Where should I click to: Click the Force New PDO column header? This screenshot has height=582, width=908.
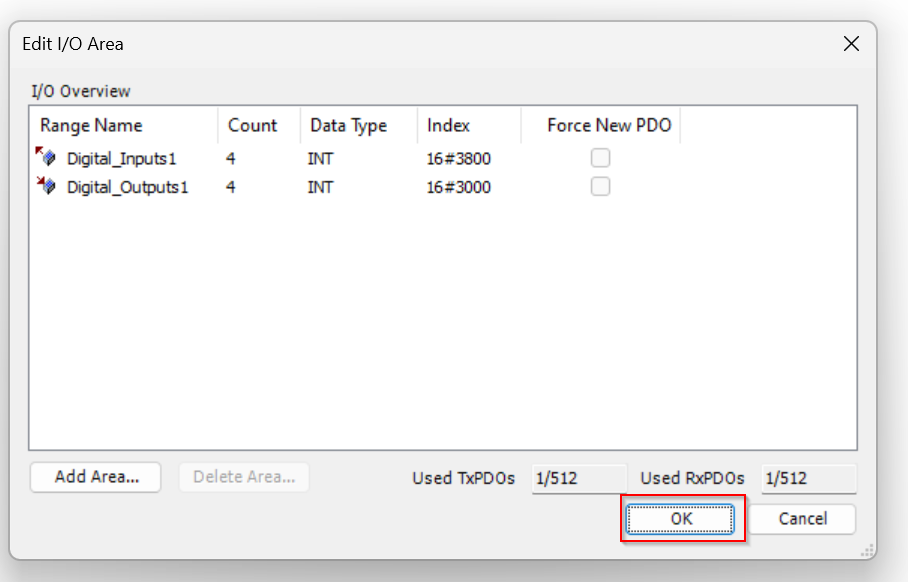point(601,125)
